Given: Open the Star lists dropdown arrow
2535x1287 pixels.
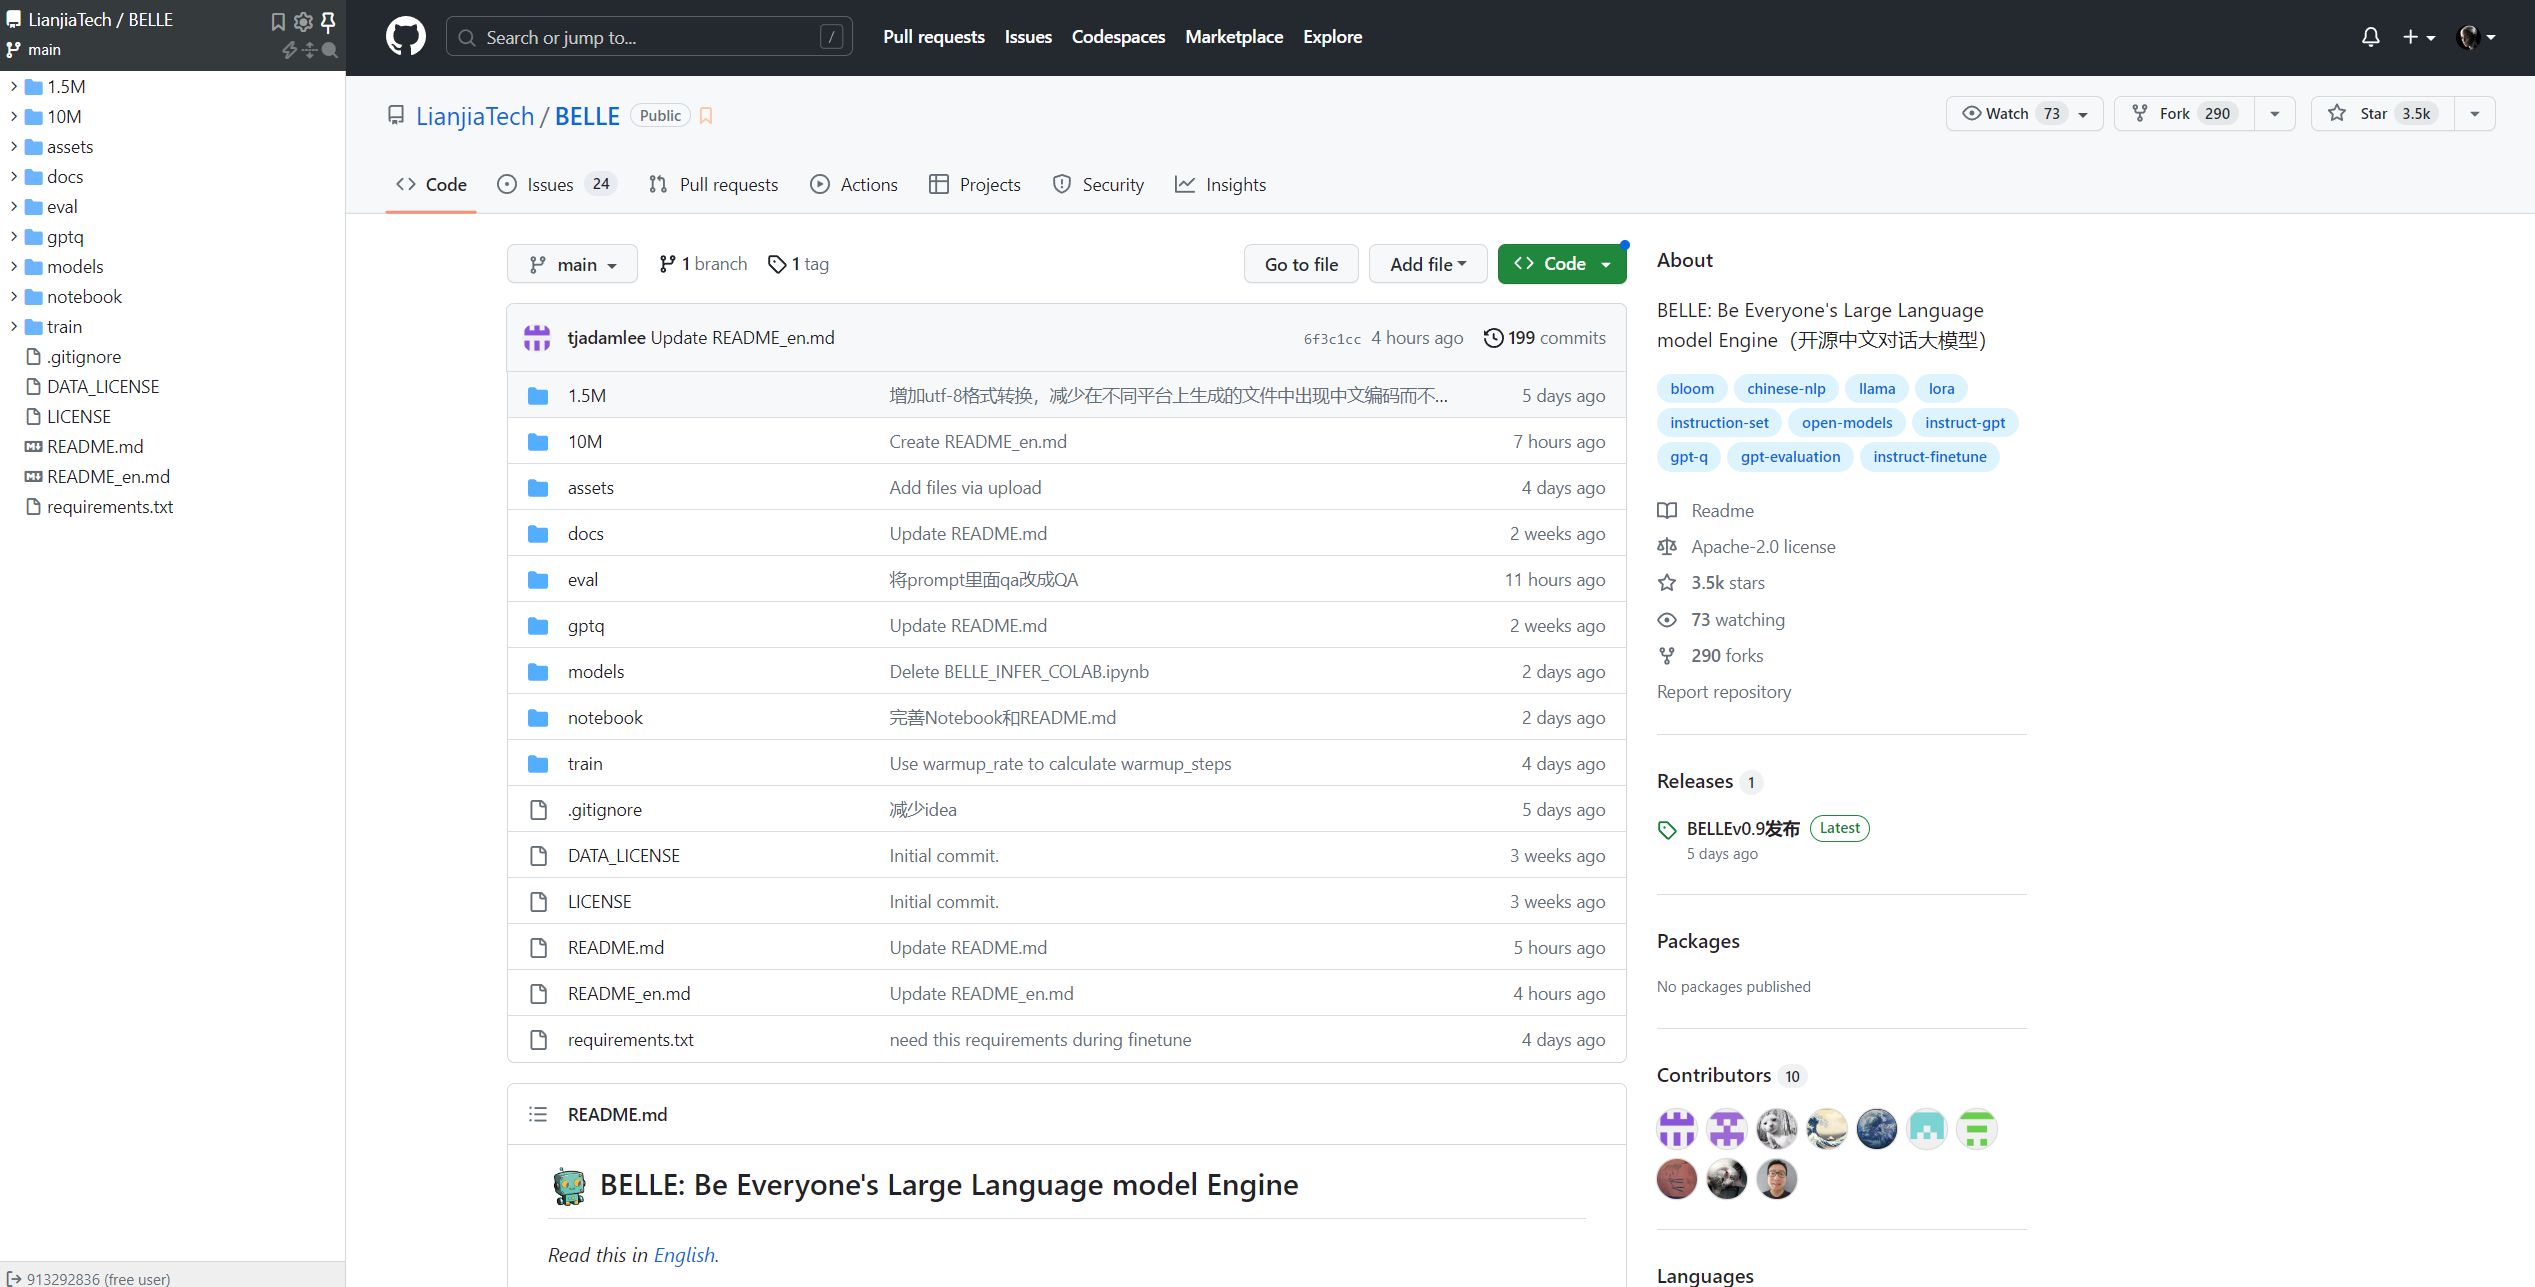Looking at the screenshot, I should pyautogui.click(x=2475, y=113).
